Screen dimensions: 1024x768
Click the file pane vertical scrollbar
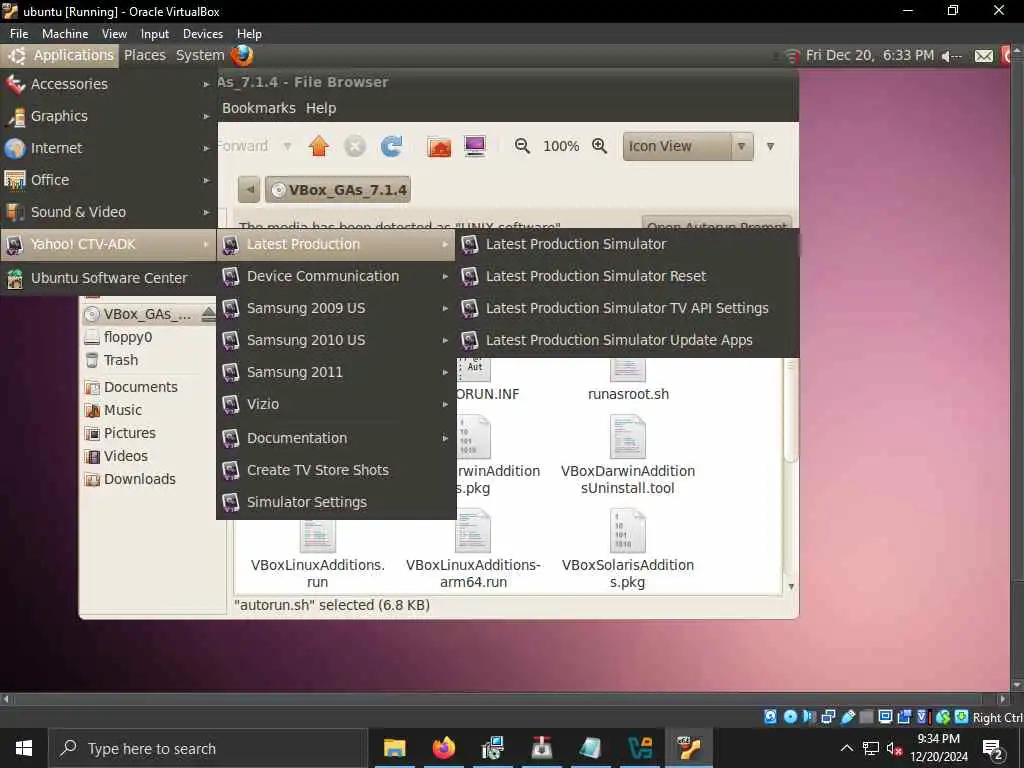coord(791,410)
